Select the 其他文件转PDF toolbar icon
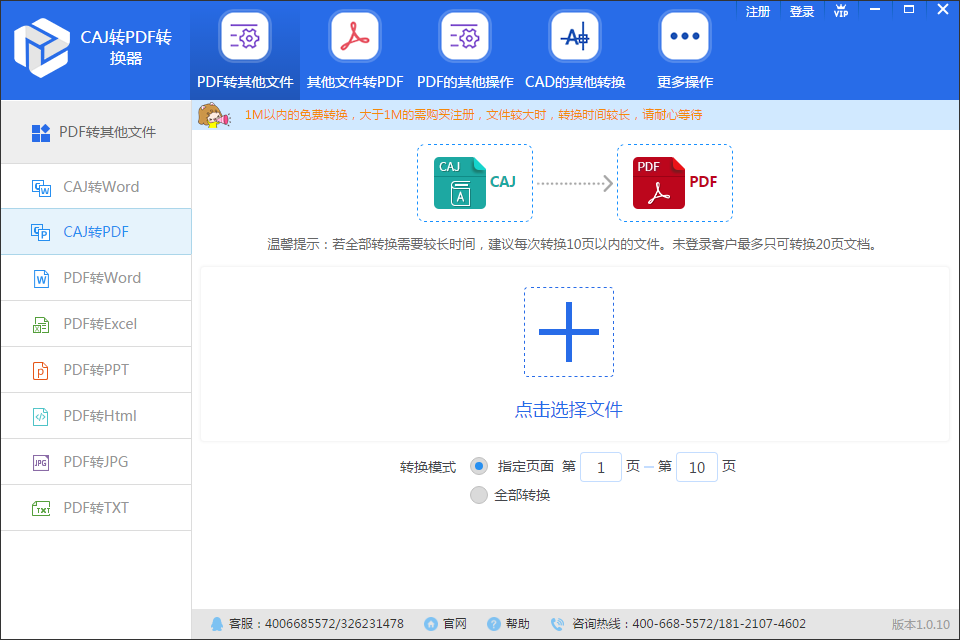 pyautogui.click(x=355, y=37)
